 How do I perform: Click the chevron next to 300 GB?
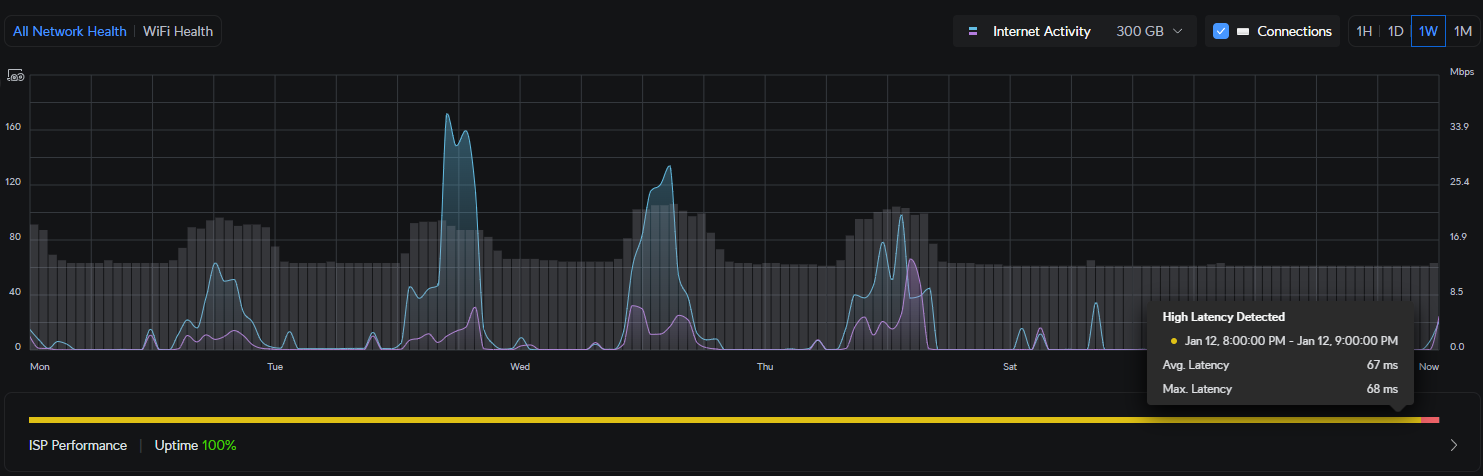coord(1178,31)
